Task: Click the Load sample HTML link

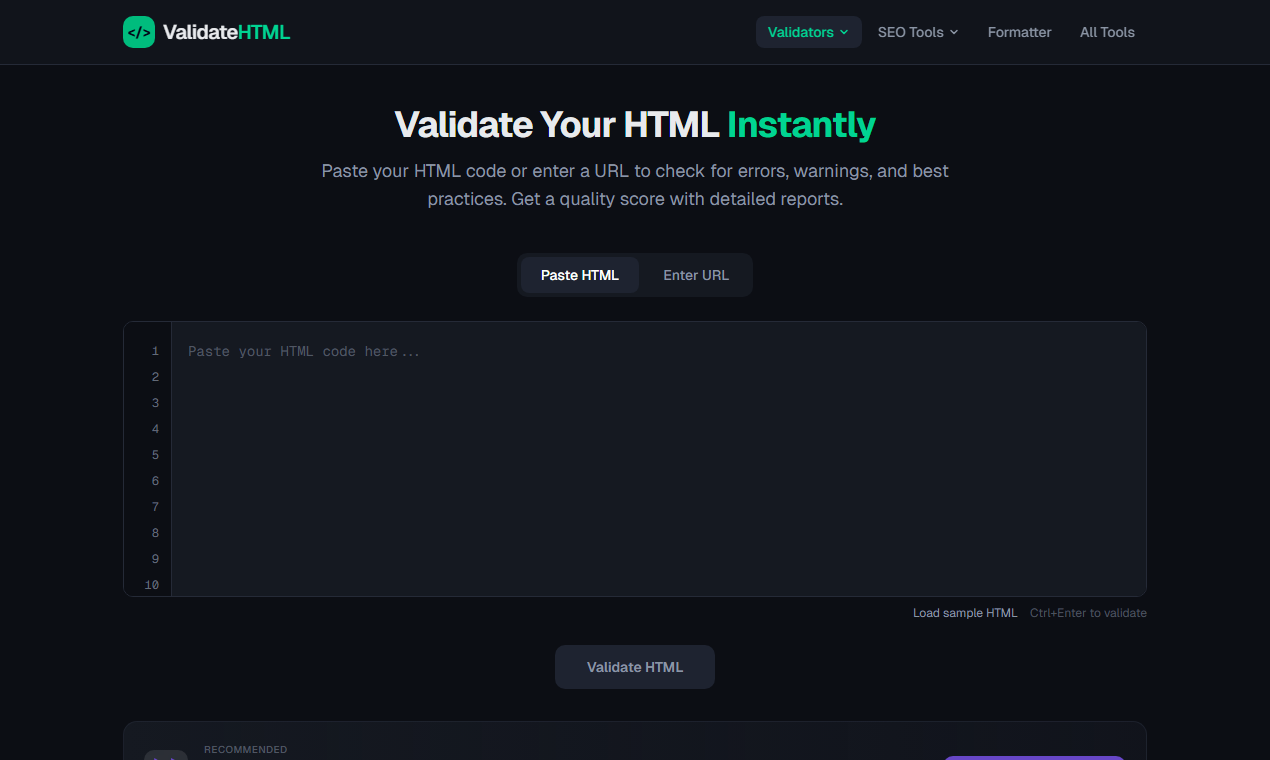Action: point(965,613)
